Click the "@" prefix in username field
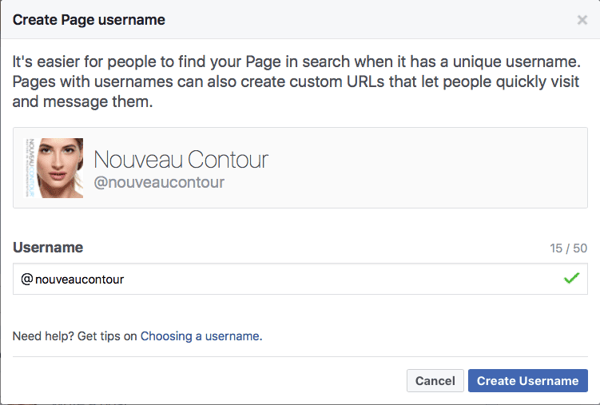The image size is (600, 405). pos(26,279)
